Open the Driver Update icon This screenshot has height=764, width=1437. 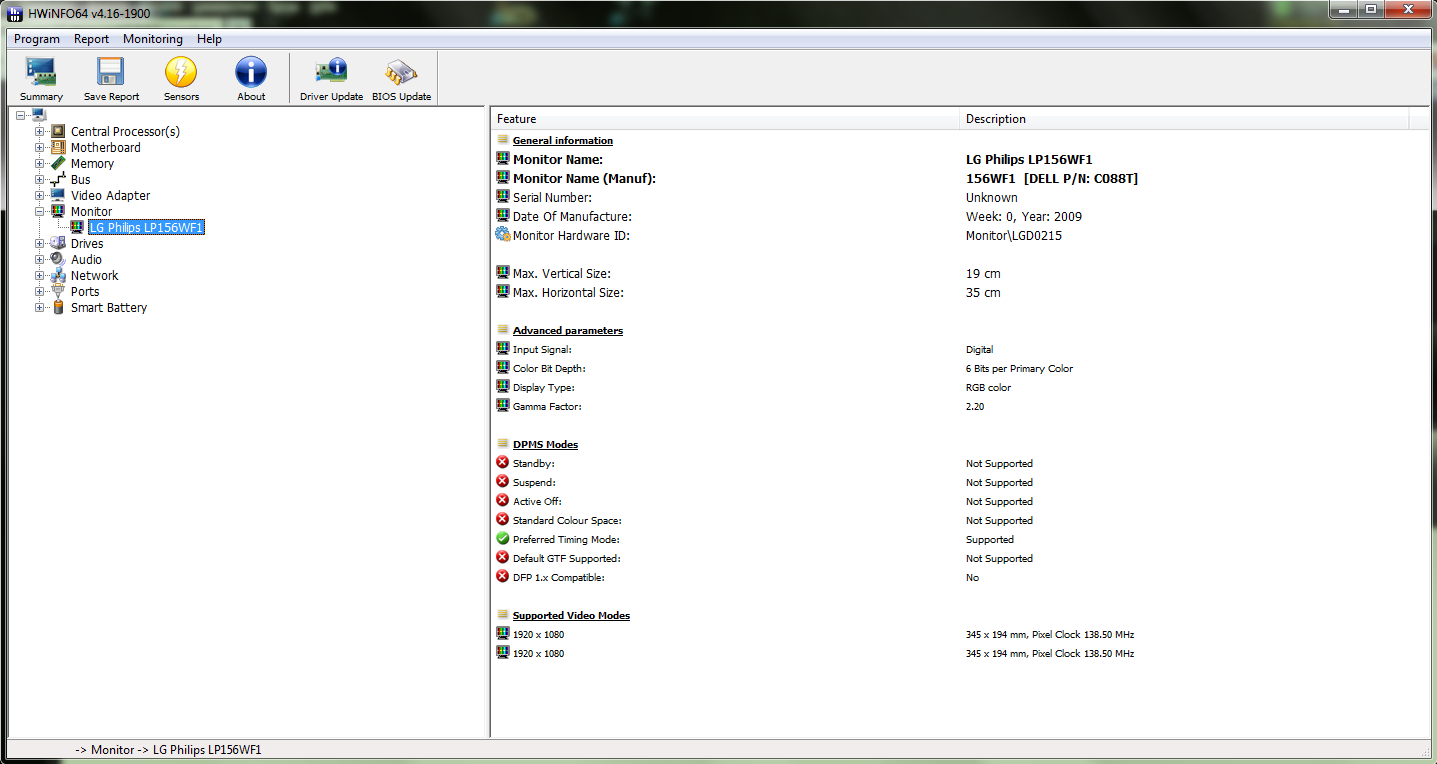pyautogui.click(x=331, y=72)
